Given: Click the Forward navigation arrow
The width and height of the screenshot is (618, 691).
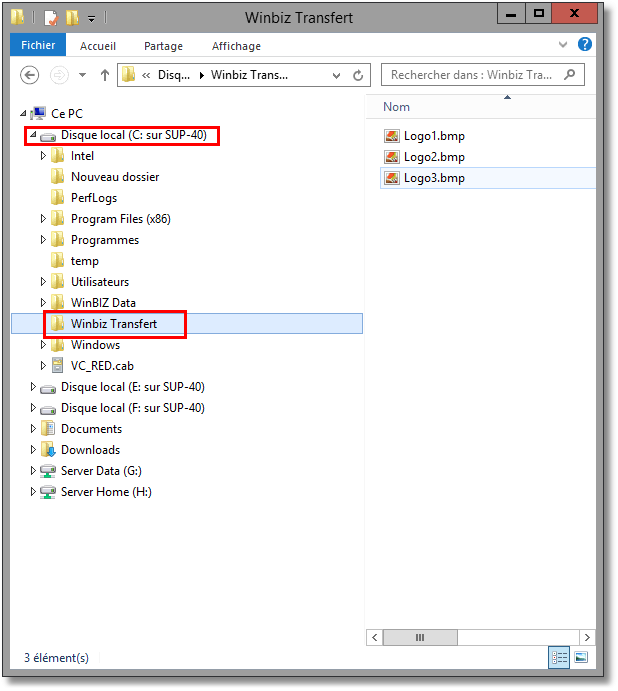Looking at the screenshot, I should tap(59, 75).
